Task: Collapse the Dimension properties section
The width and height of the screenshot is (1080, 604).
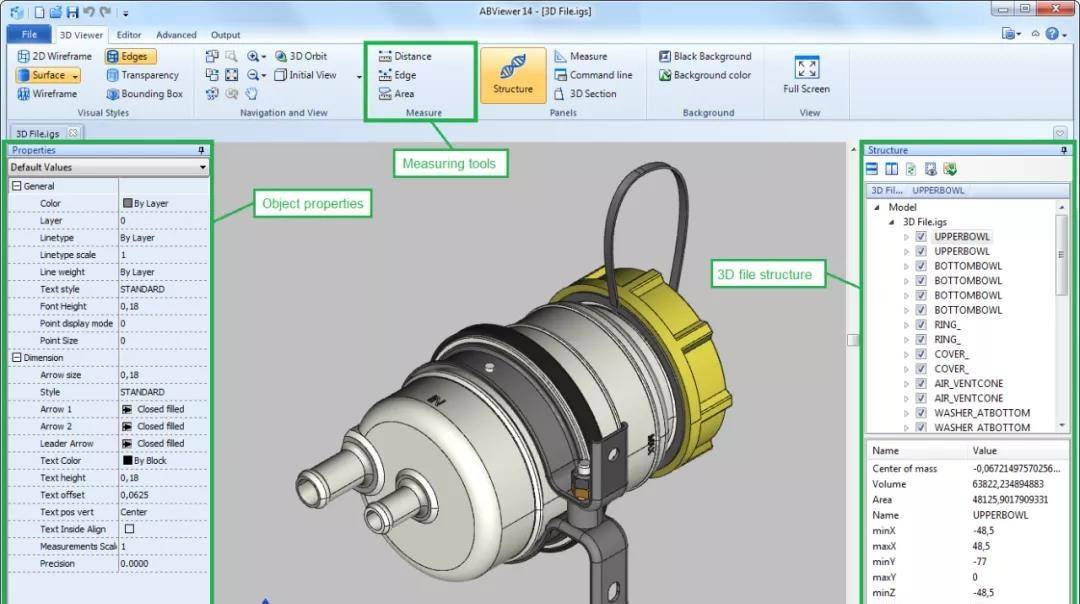Action: pos(16,358)
